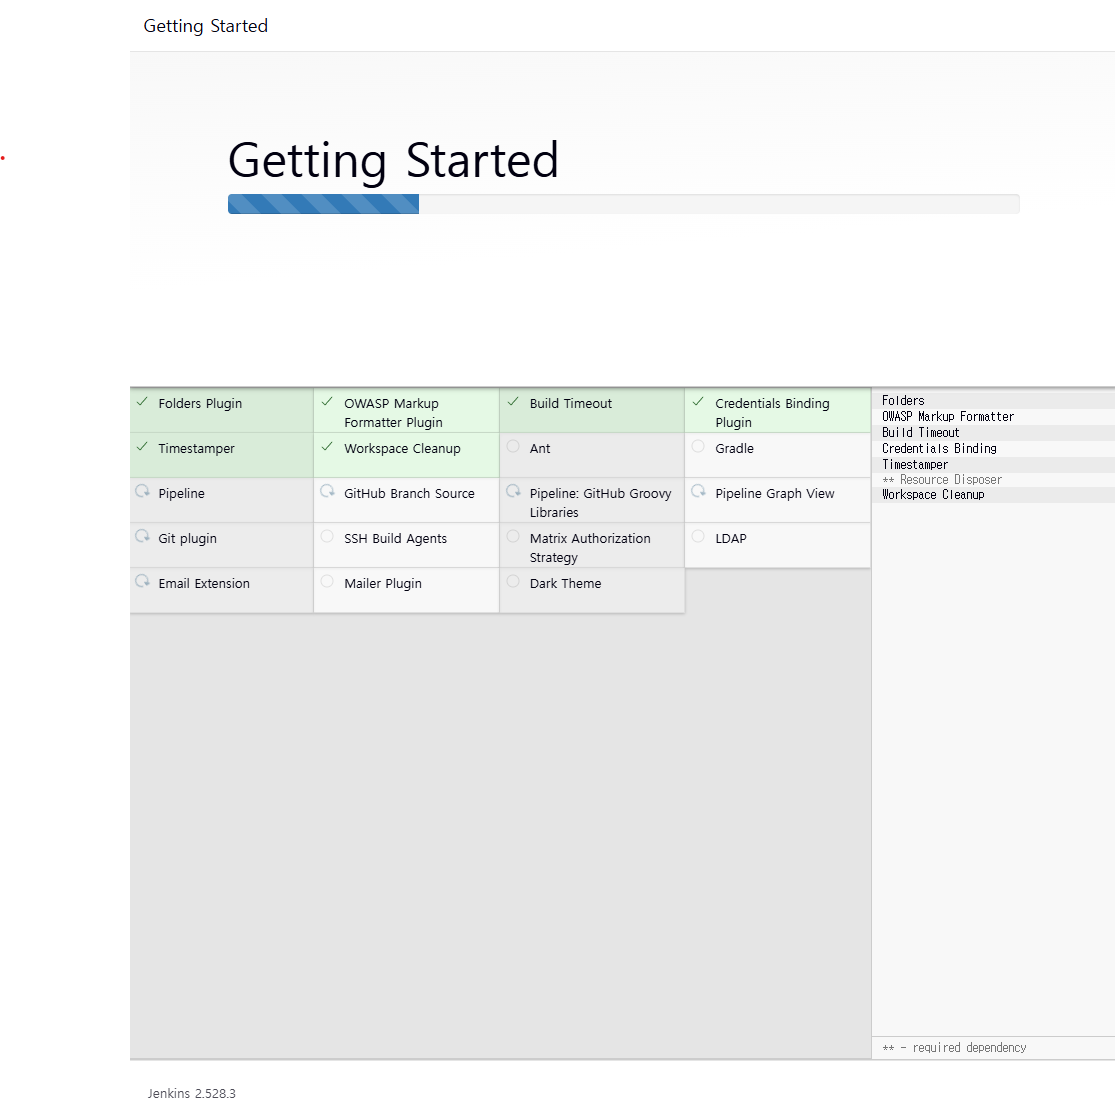Click the GitHub Branch Source label
Viewport: 1115px width, 1104px height.
click(x=409, y=493)
